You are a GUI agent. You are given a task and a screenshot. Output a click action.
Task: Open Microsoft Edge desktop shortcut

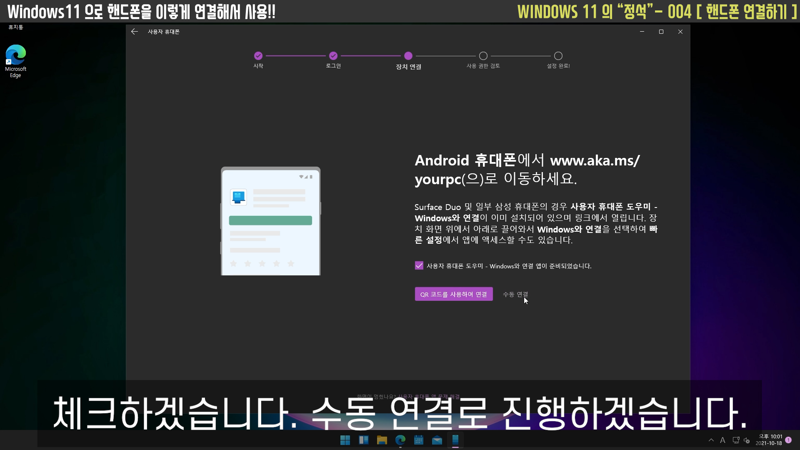pos(15,61)
